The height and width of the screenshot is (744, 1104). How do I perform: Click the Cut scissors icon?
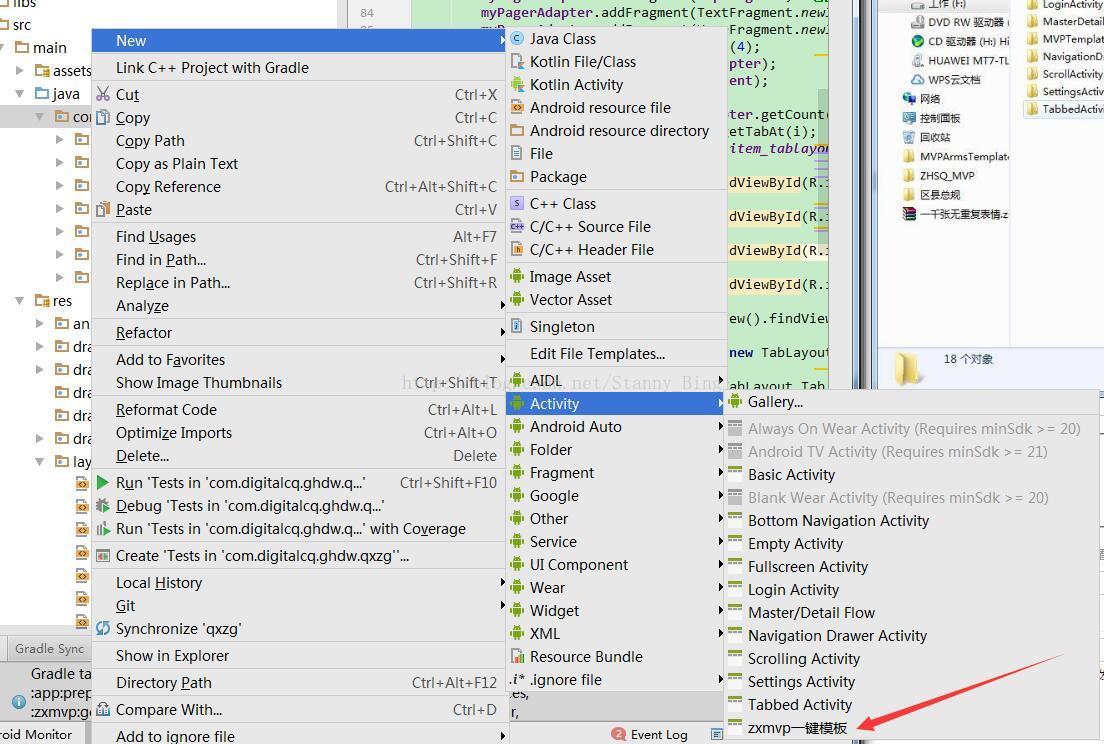tap(103, 94)
